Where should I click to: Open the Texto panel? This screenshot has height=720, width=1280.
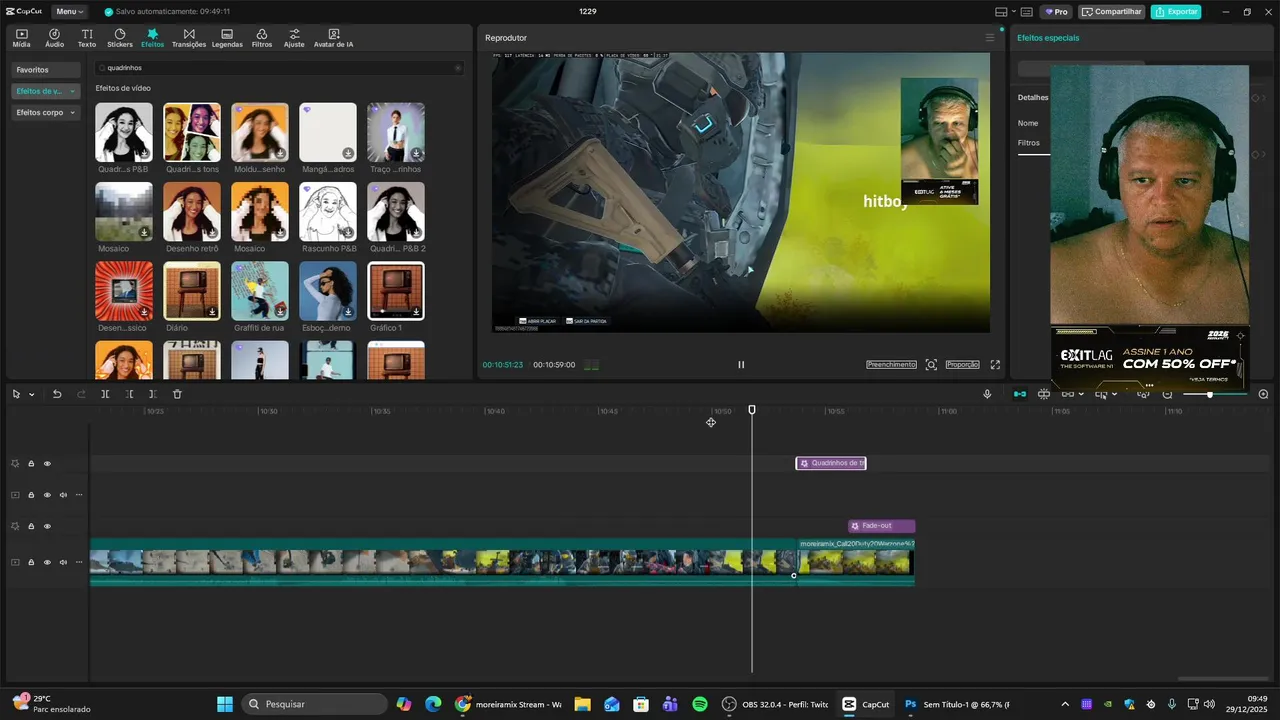coord(87,38)
